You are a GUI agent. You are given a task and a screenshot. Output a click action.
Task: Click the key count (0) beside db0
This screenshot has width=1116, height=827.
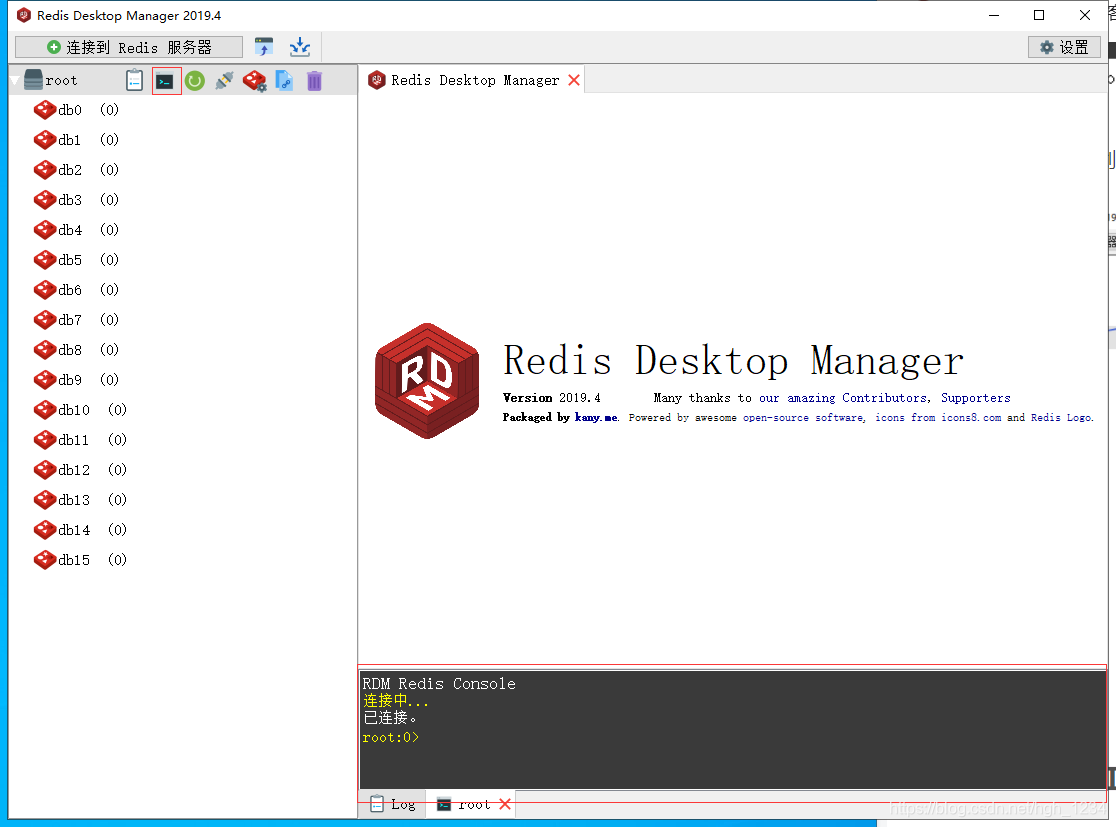110,110
